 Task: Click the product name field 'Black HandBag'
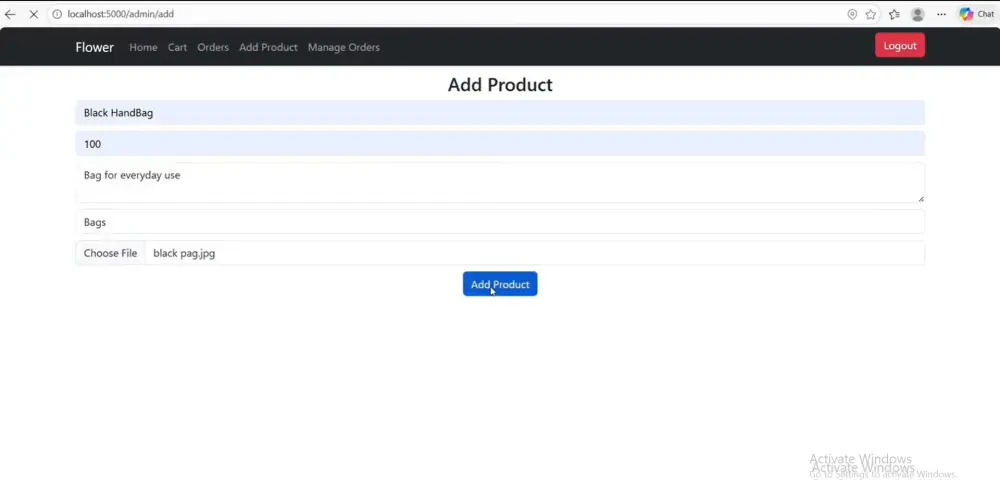500,113
